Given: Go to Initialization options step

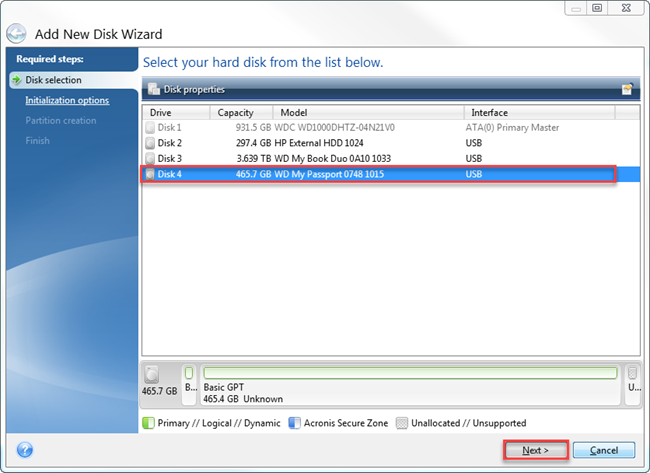Looking at the screenshot, I should point(67,100).
